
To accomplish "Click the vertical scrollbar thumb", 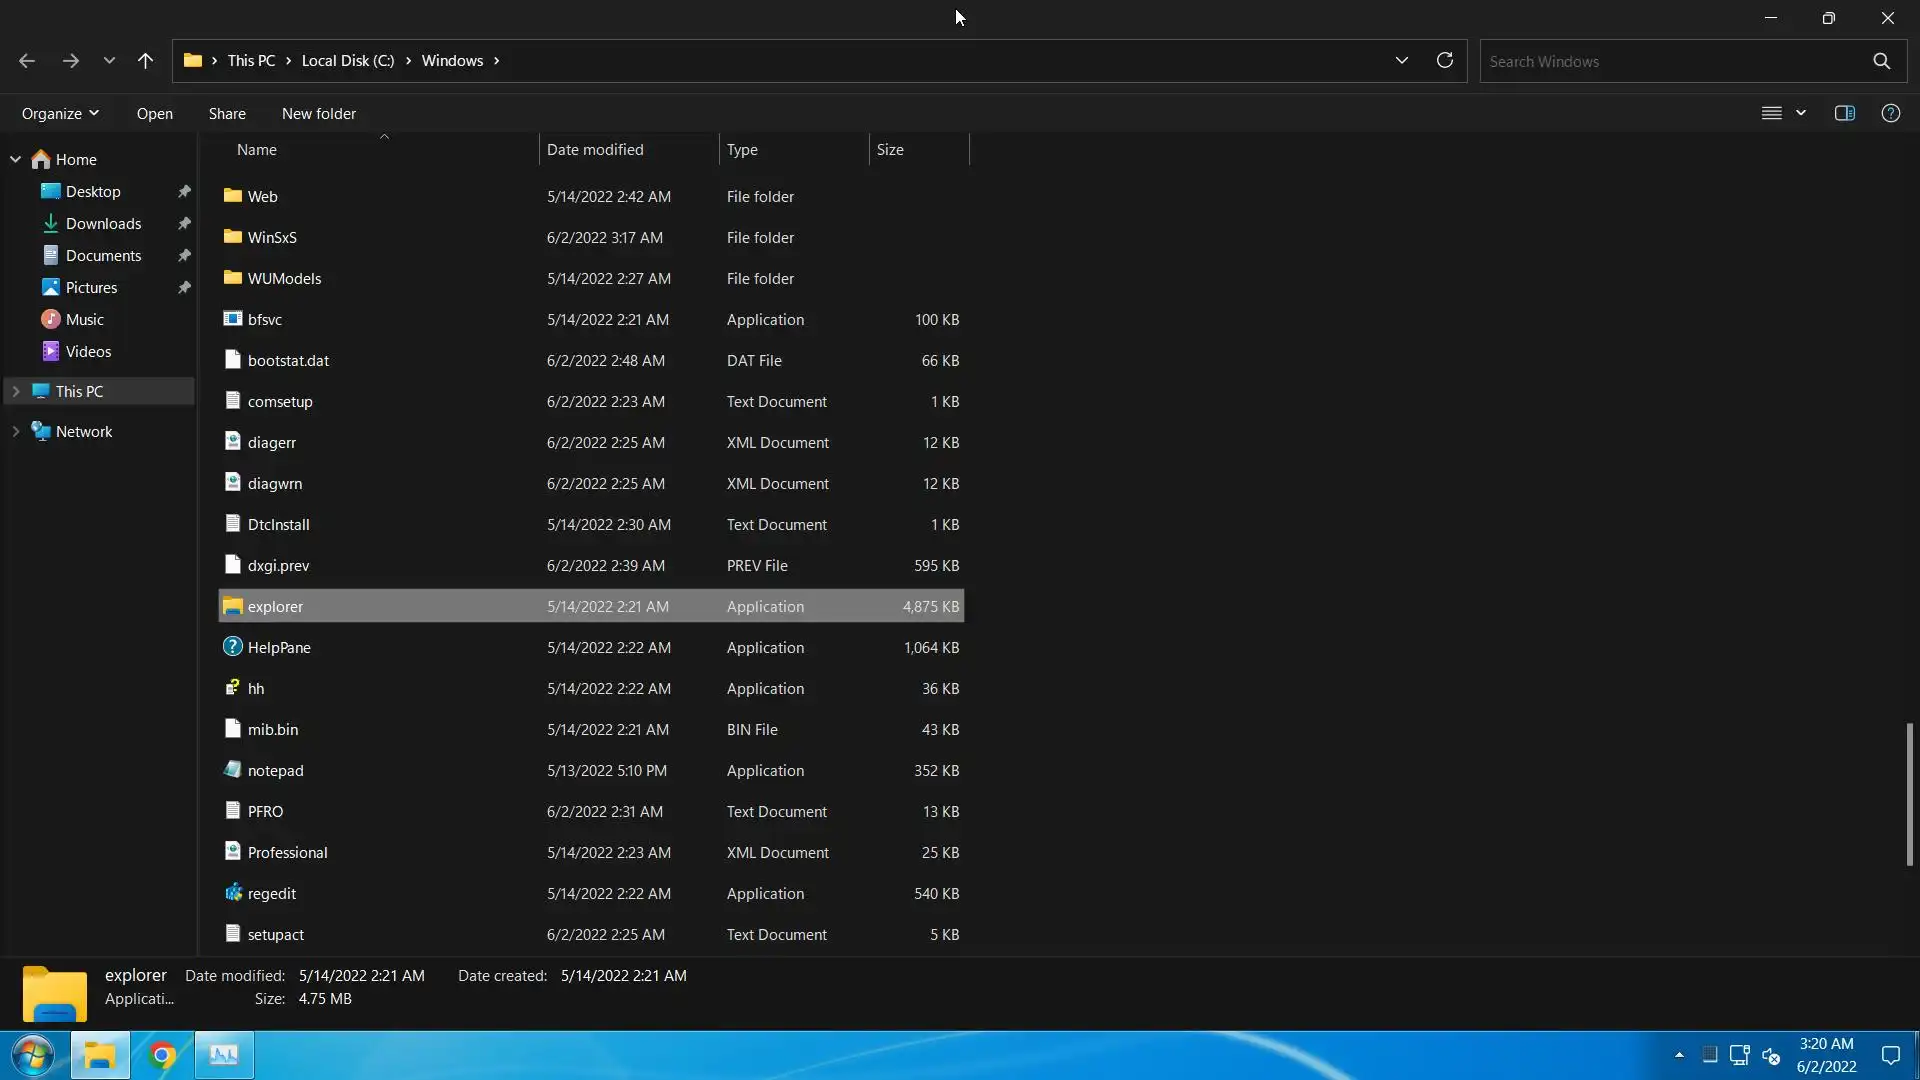I will (x=1909, y=794).
